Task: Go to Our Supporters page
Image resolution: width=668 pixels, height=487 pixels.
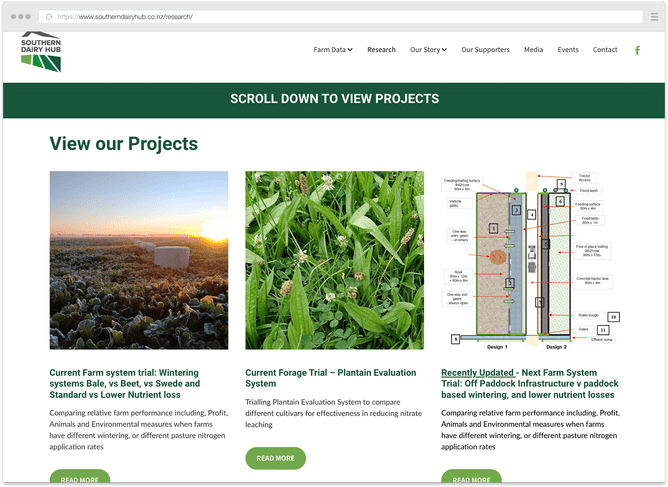Action: [x=485, y=50]
